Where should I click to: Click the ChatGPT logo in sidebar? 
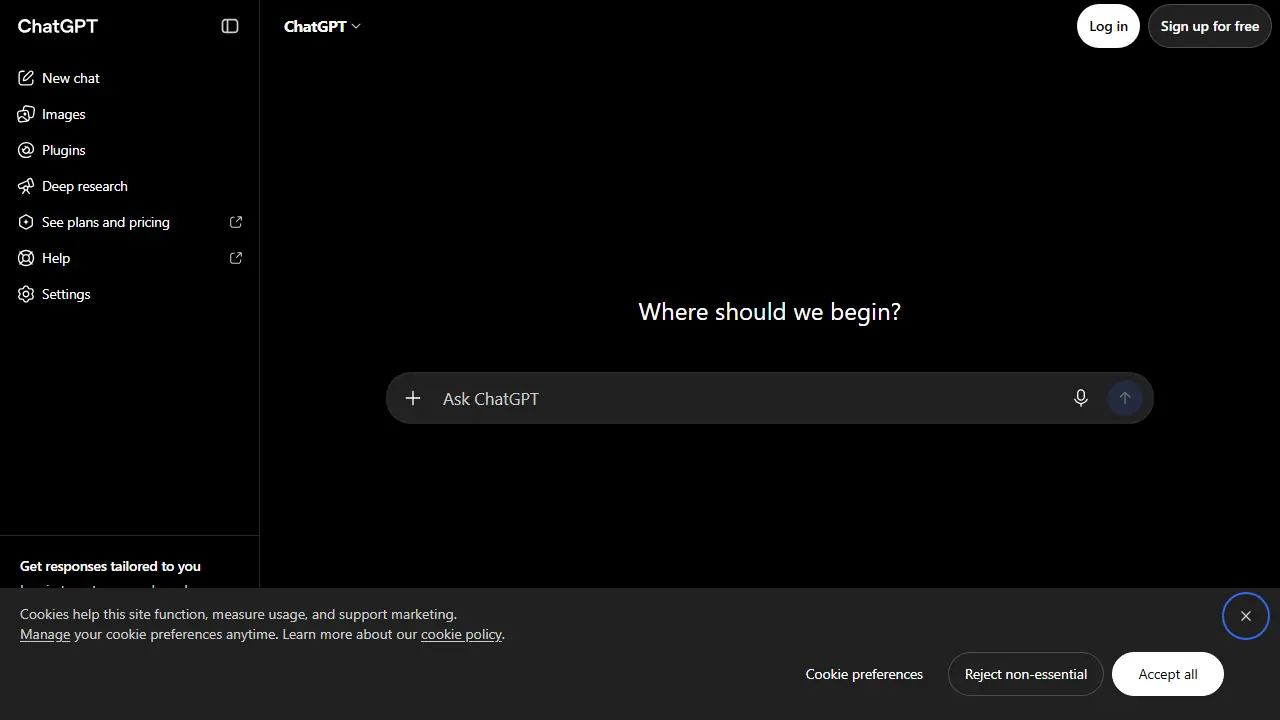(58, 26)
